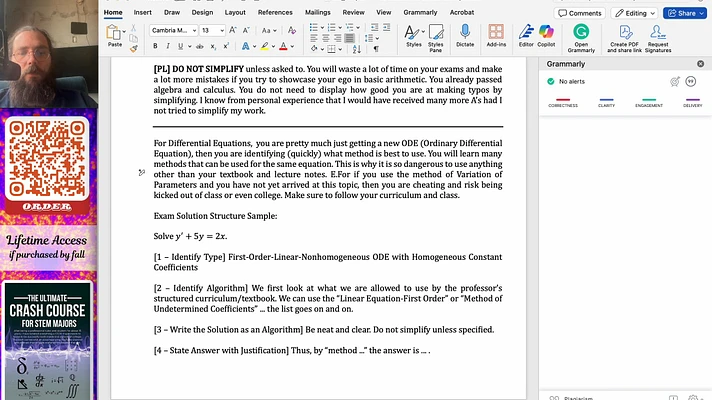Open the Mailings tab
This screenshot has width=712, height=400.
click(317, 12)
